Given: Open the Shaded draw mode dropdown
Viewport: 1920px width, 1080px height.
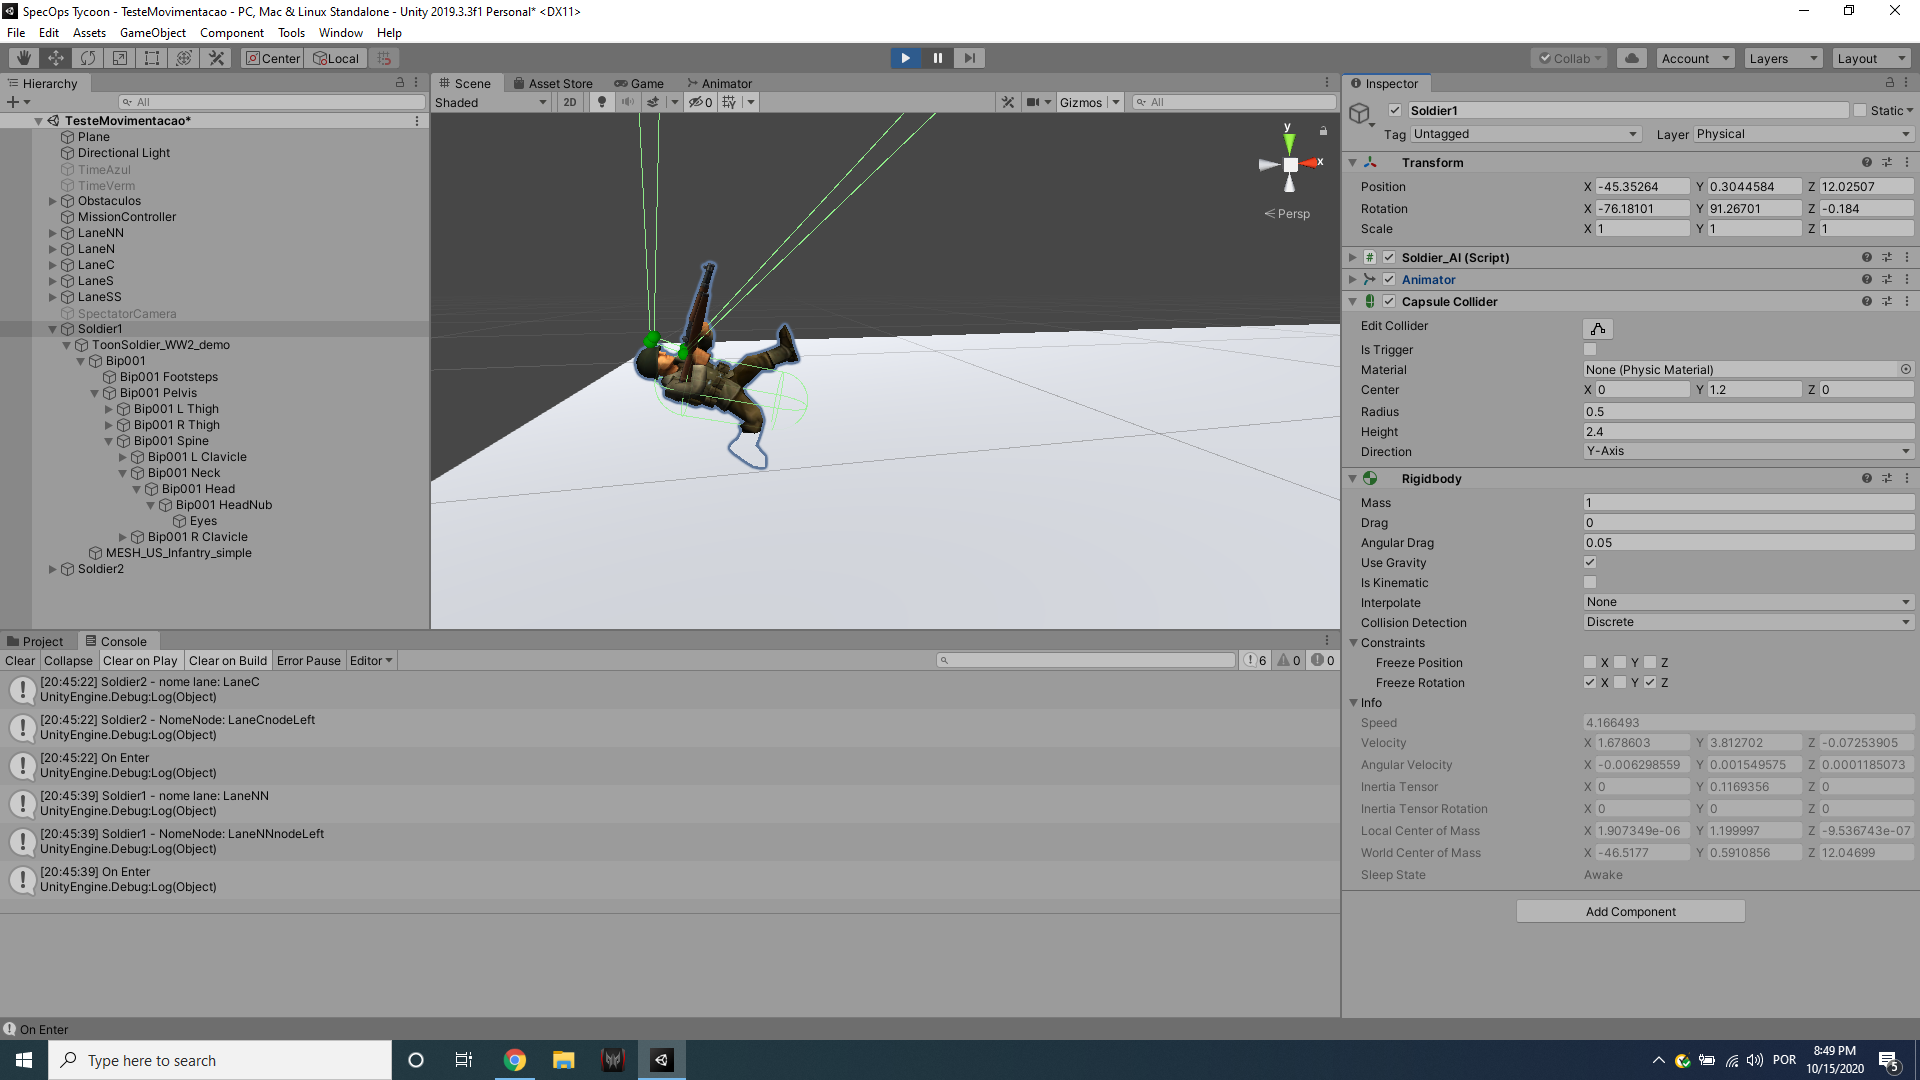Looking at the screenshot, I should pos(489,101).
